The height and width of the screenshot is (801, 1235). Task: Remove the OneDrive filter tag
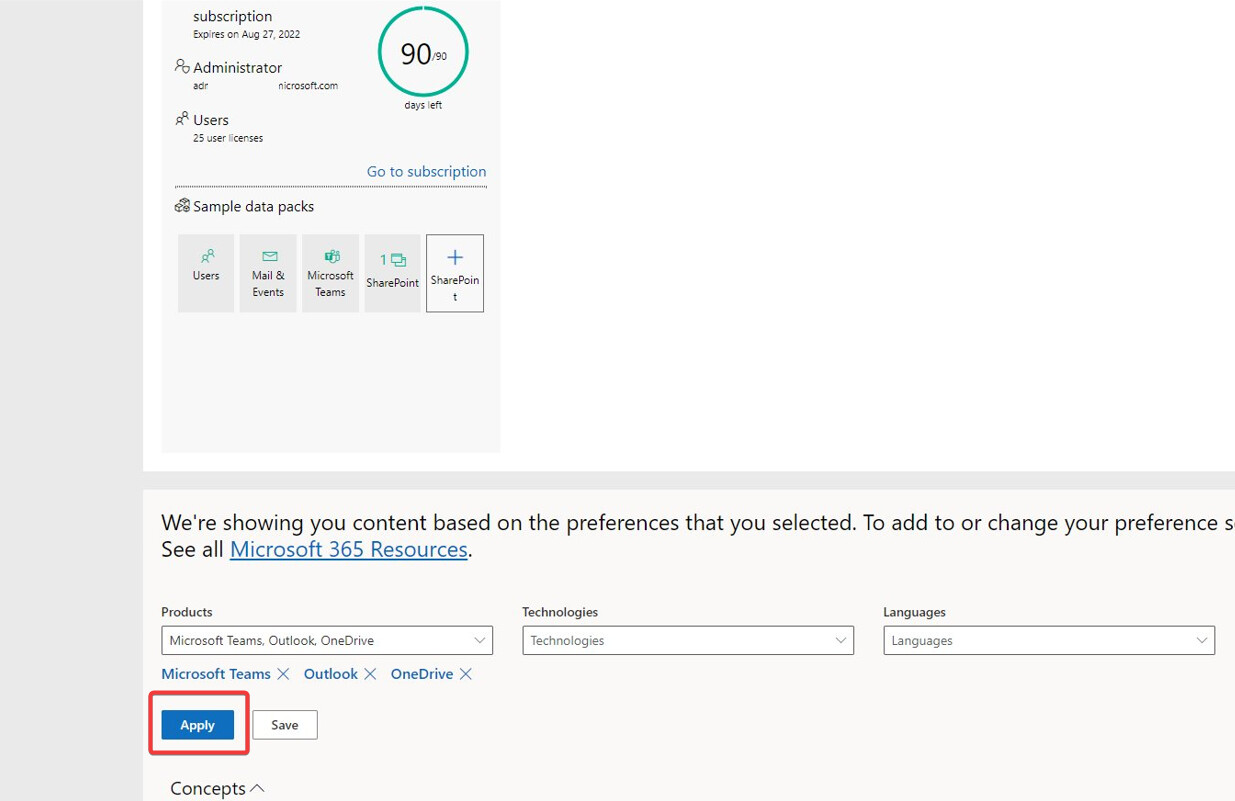coord(466,674)
